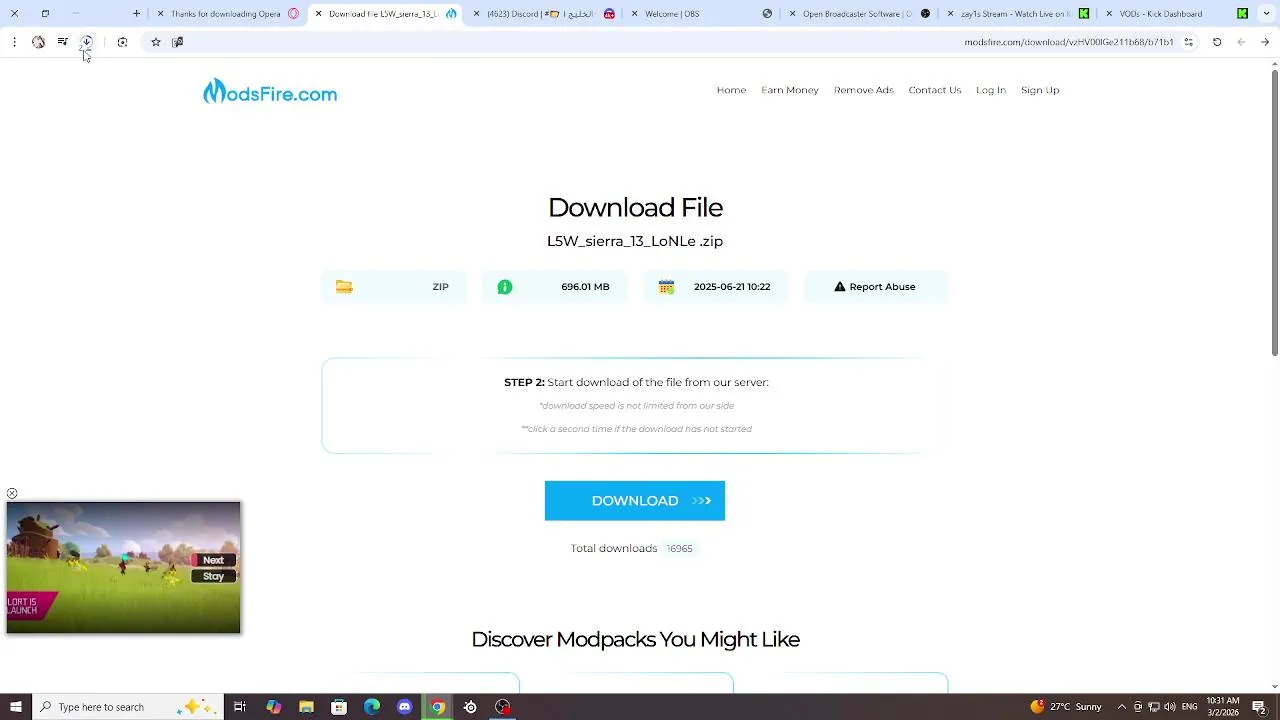The image size is (1280, 720).
Task: Show hidden system tray icons
Action: tap(1122, 707)
